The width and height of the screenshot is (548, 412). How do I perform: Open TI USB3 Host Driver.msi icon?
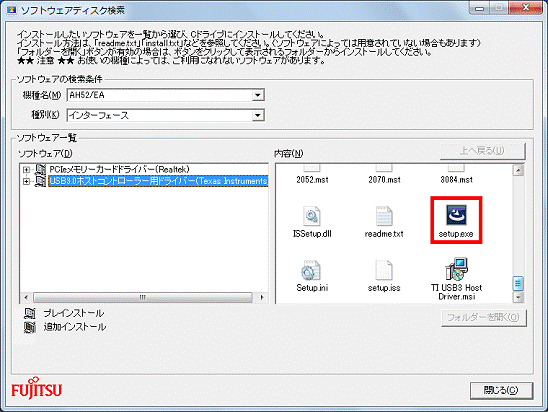(x=456, y=269)
